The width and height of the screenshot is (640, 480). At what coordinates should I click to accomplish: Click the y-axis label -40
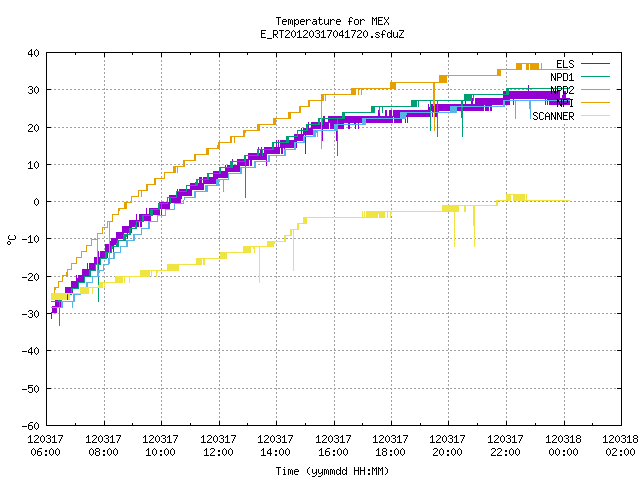click(31, 351)
